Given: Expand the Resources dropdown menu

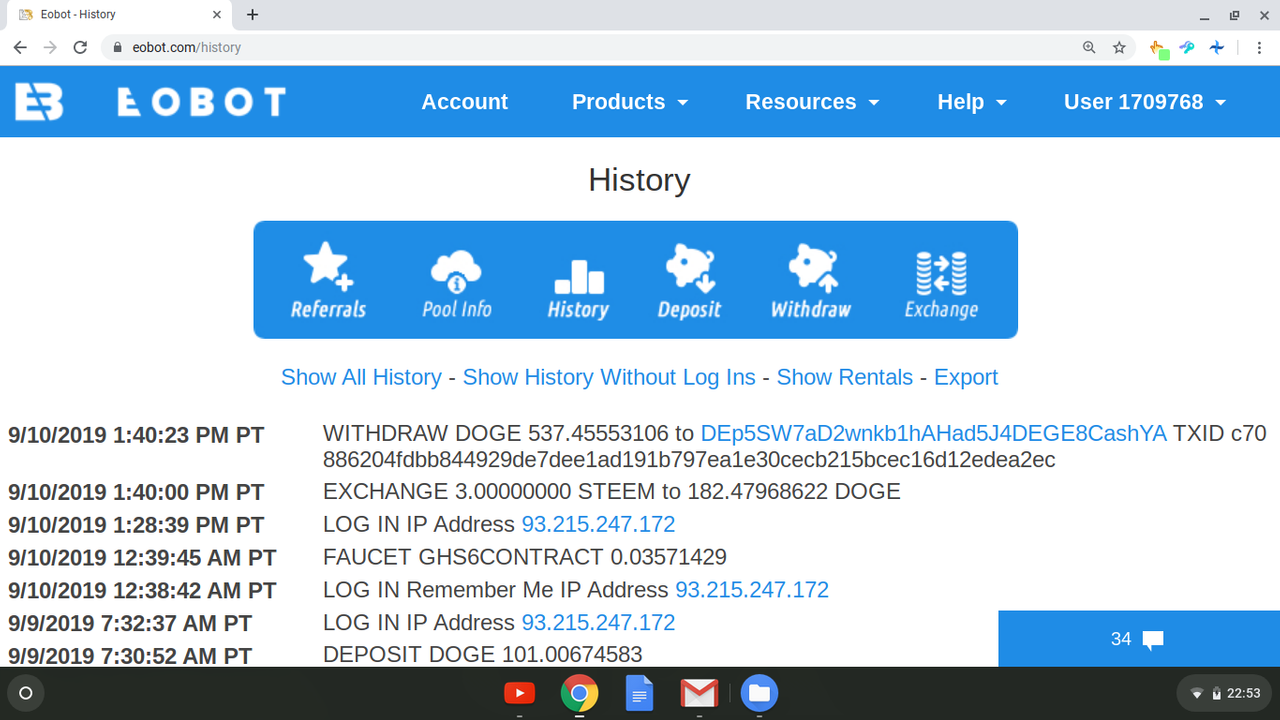Looking at the screenshot, I should pyautogui.click(x=812, y=102).
